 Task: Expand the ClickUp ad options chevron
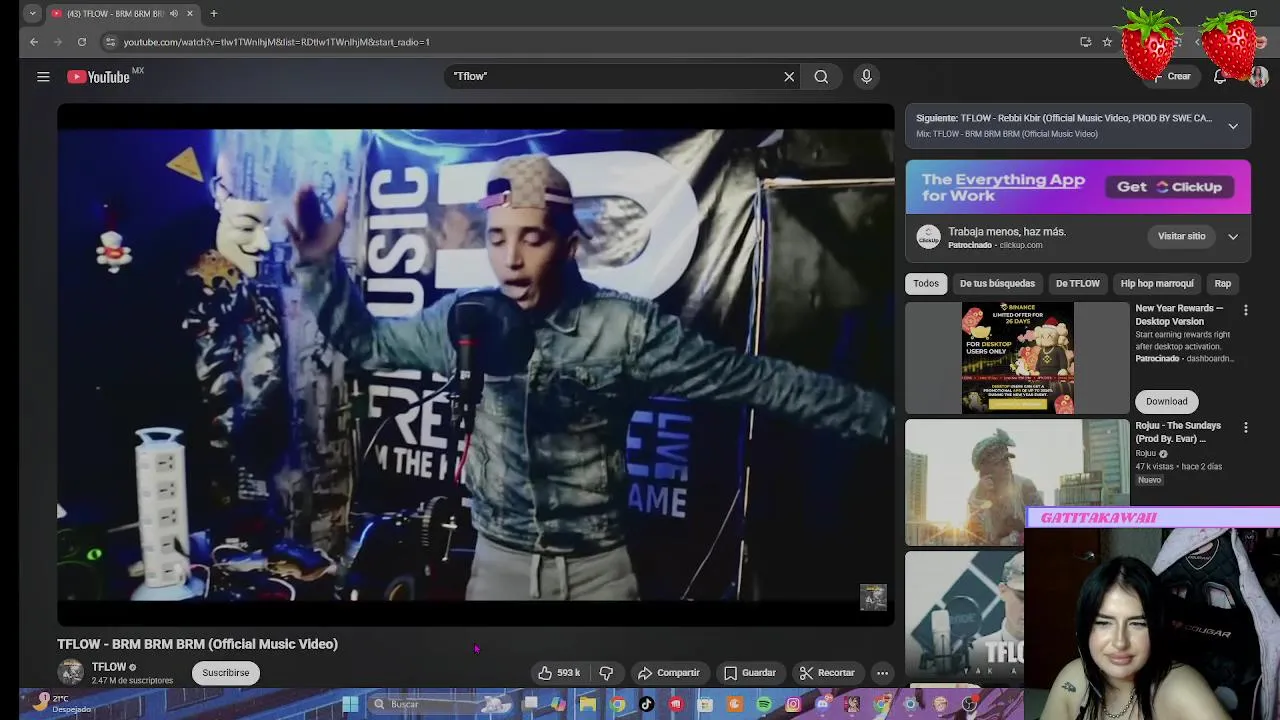(1233, 237)
